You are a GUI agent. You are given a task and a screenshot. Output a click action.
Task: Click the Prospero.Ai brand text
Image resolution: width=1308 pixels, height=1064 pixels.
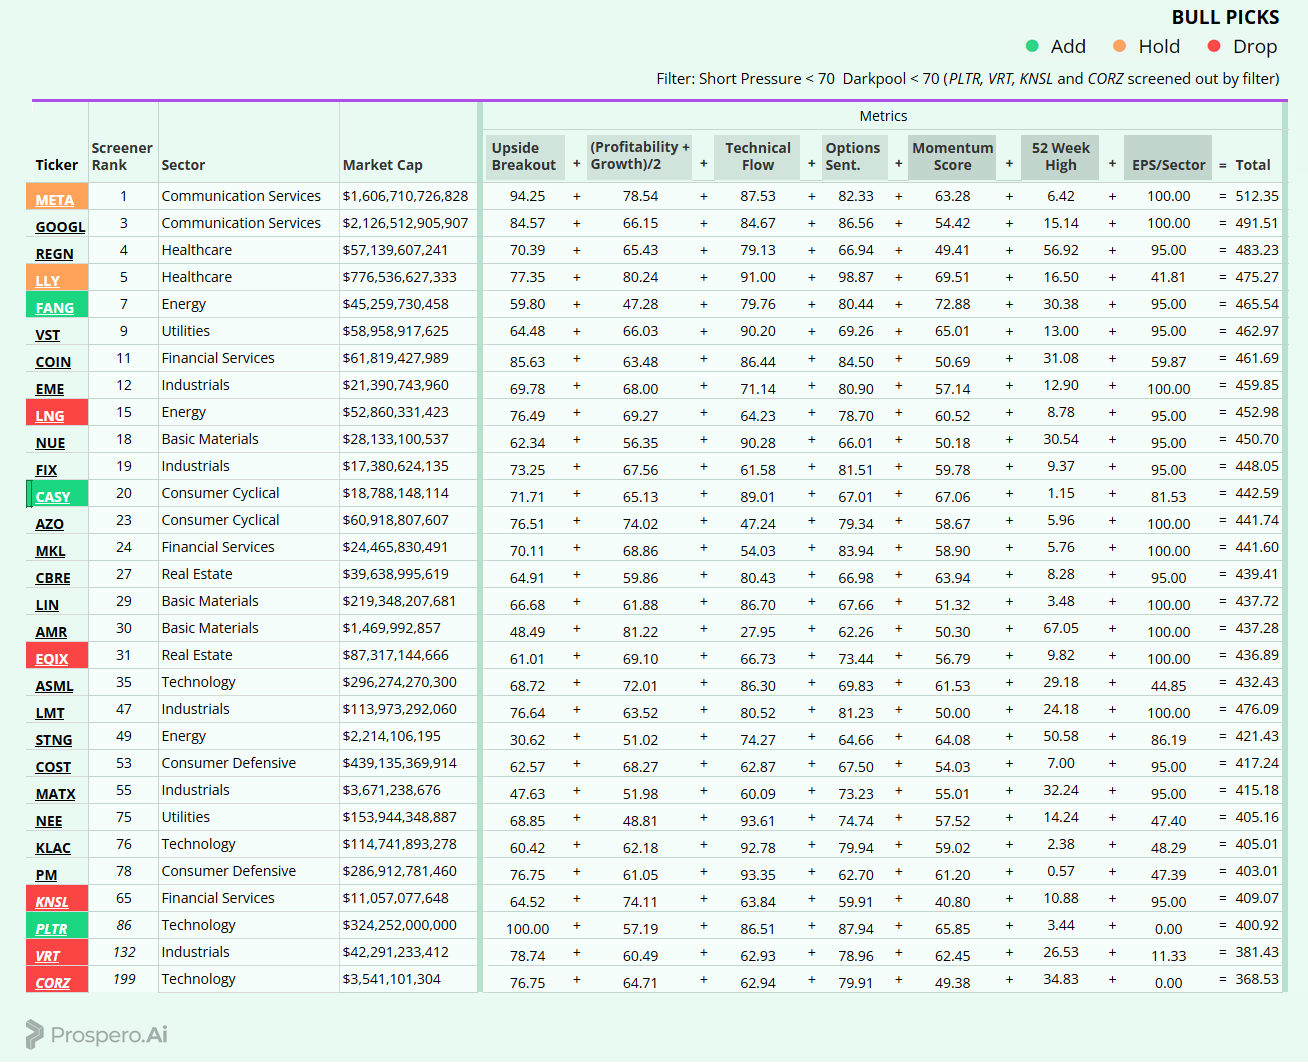[x=109, y=1035]
